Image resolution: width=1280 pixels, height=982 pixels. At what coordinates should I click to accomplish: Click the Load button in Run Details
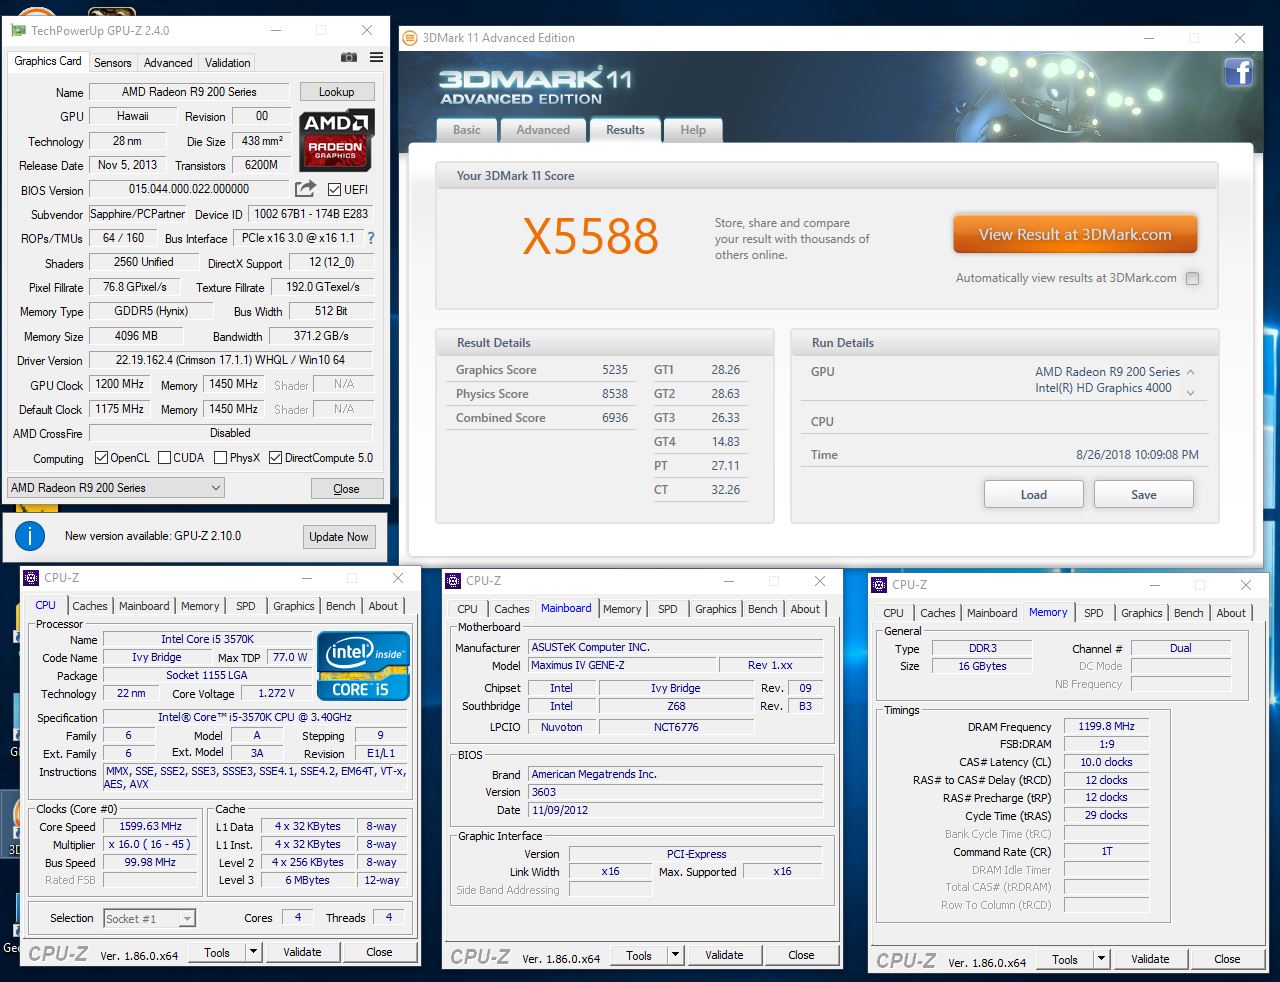(1034, 495)
